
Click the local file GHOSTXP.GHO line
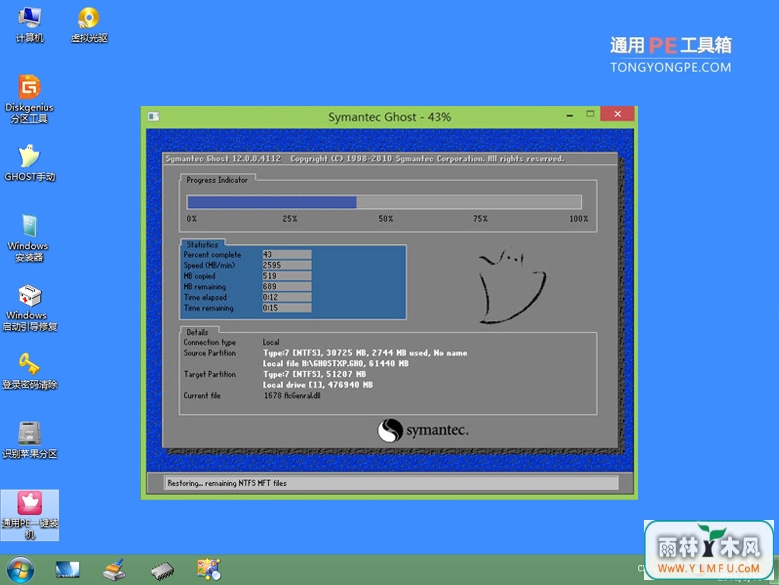pos(335,364)
